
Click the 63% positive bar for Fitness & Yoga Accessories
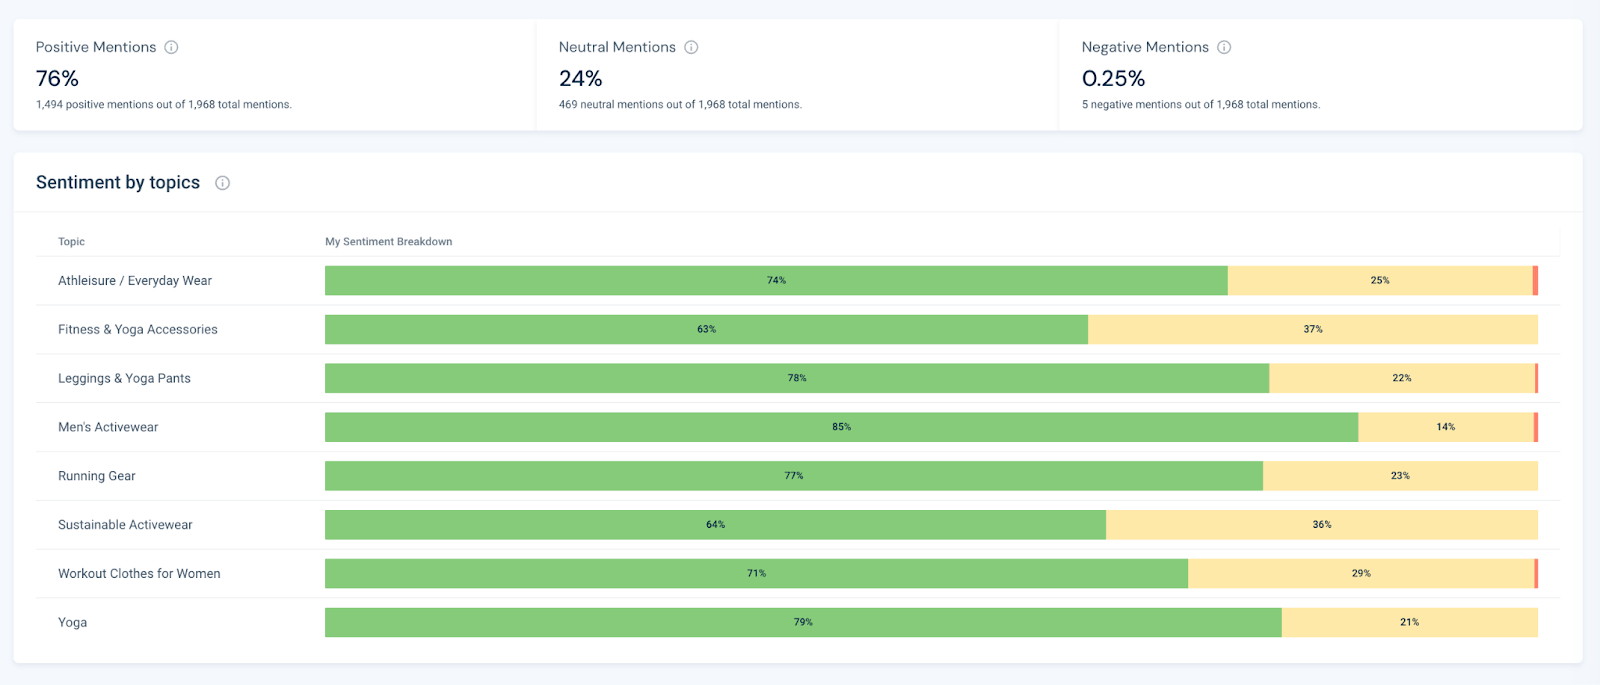(706, 330)
